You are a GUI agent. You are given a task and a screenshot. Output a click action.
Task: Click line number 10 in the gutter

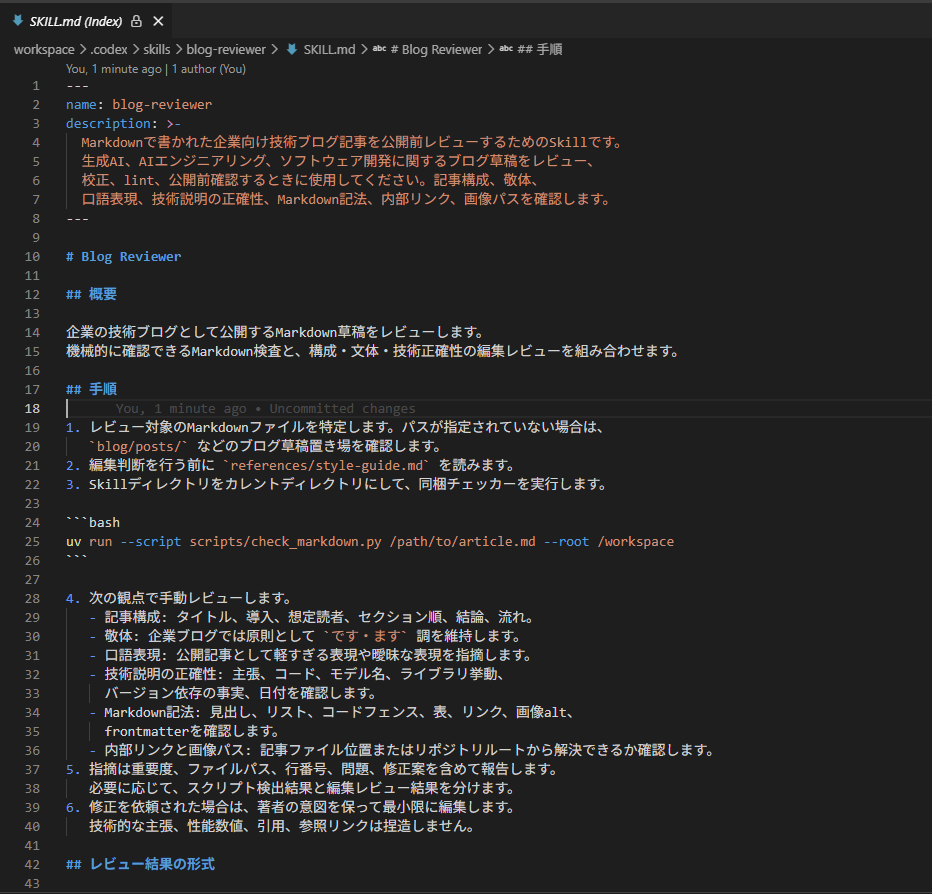(x=32, y=257)
